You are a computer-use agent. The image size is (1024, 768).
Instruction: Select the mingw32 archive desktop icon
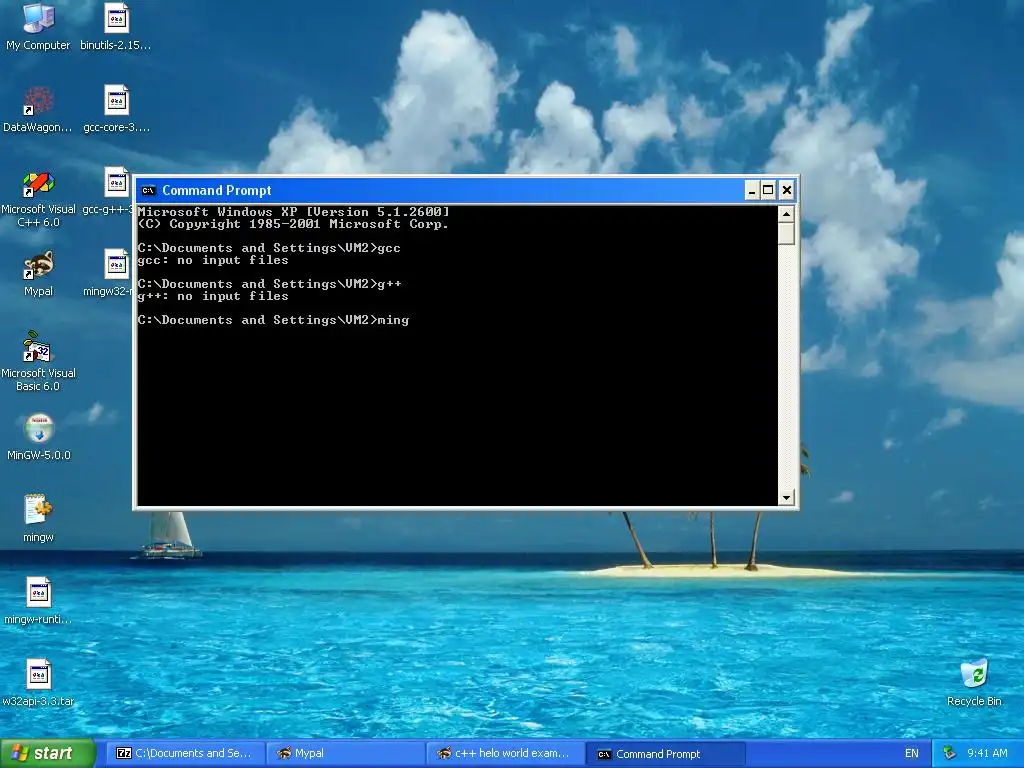click(x=116, y=265)
